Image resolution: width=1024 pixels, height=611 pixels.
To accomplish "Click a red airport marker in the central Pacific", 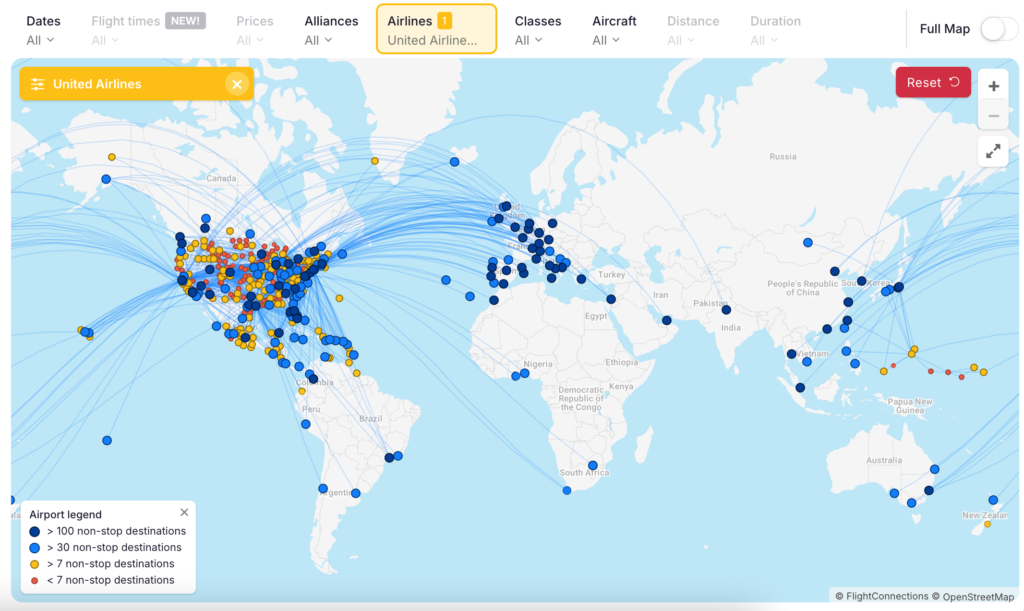I will [x=947, y=370].
